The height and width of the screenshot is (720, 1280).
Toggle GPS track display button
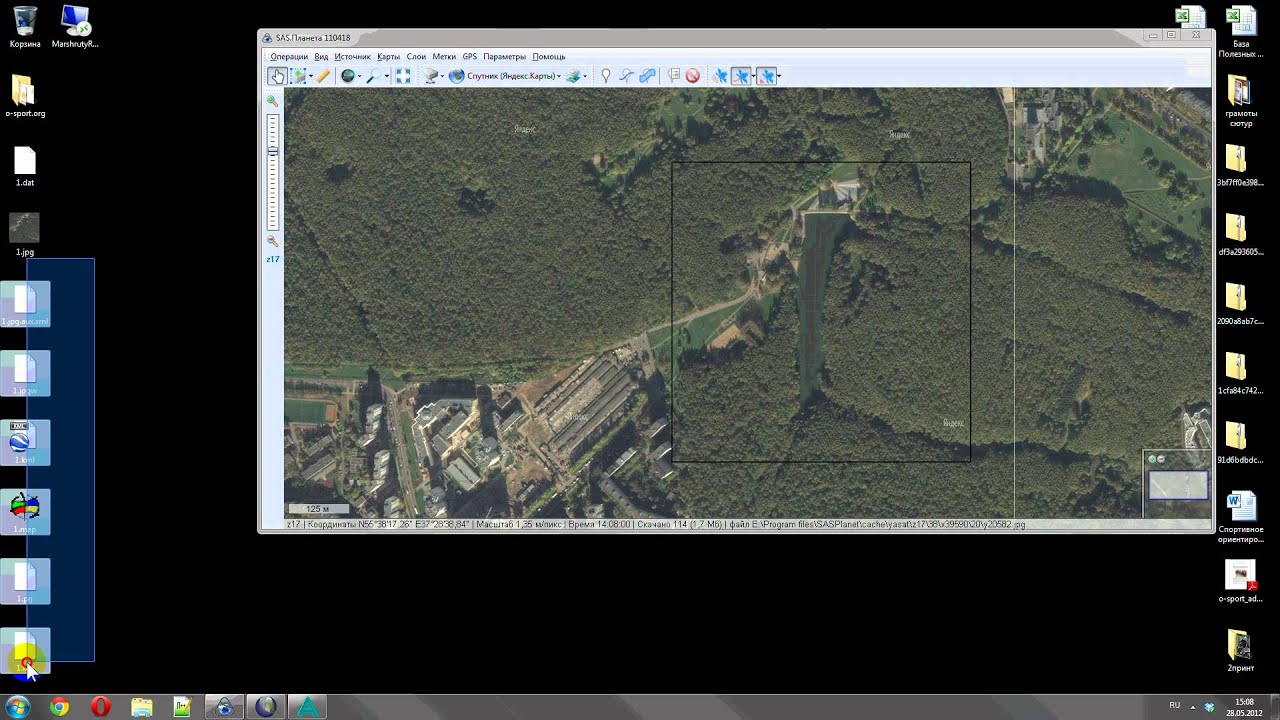tap(740, 76)
